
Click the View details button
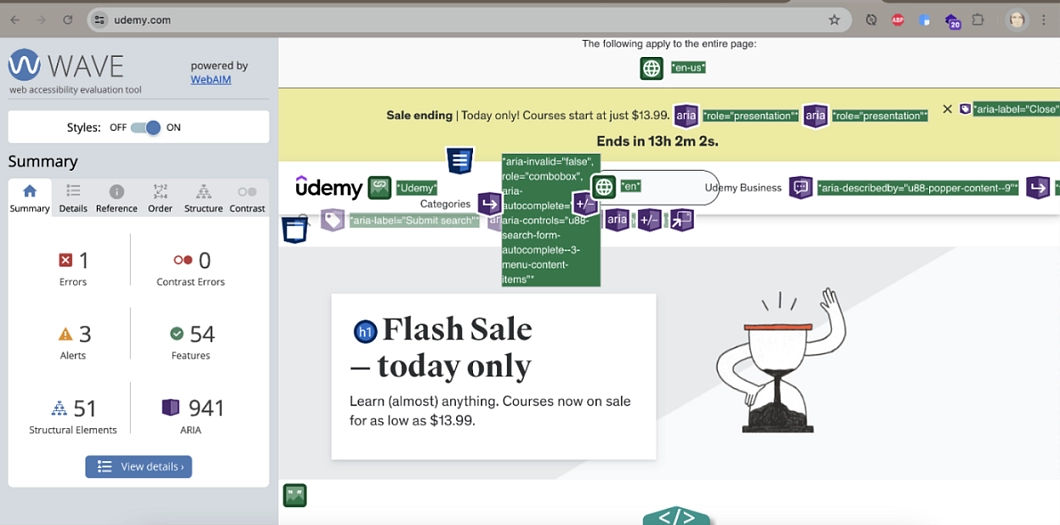tap(139, 466)
